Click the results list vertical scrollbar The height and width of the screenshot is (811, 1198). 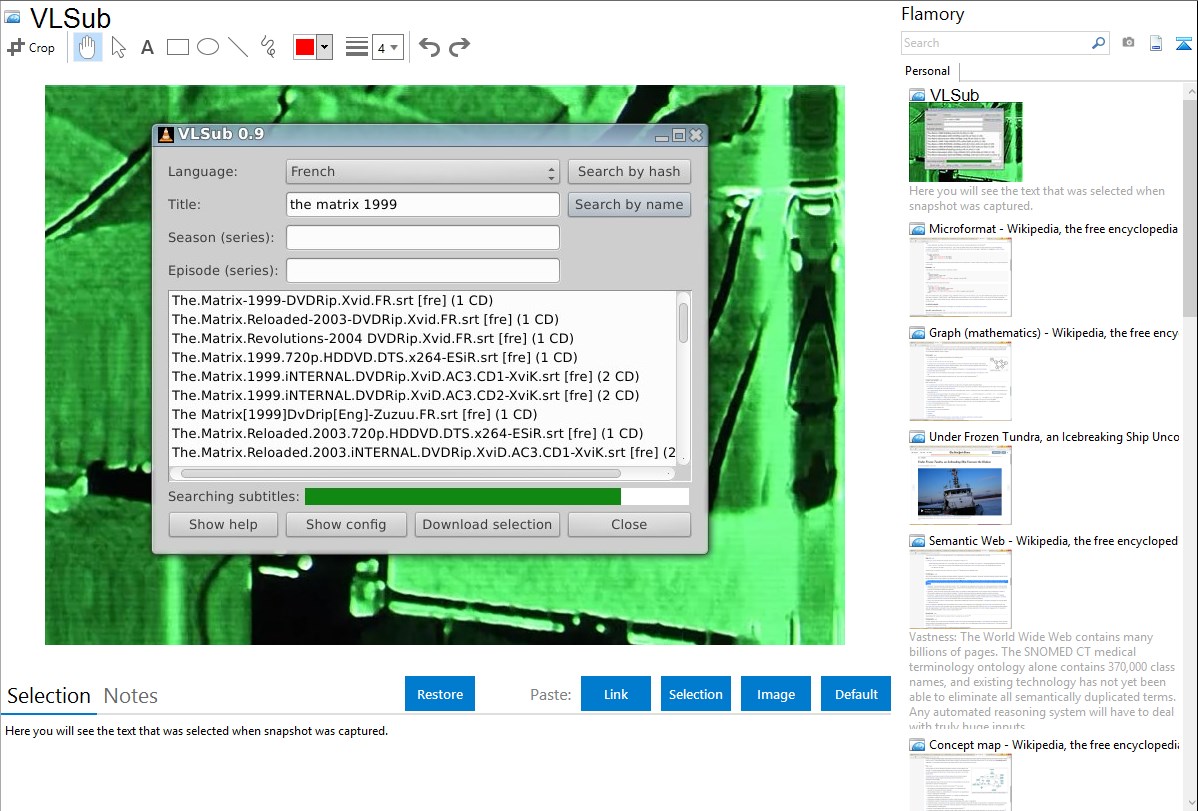tap(683, 377)
